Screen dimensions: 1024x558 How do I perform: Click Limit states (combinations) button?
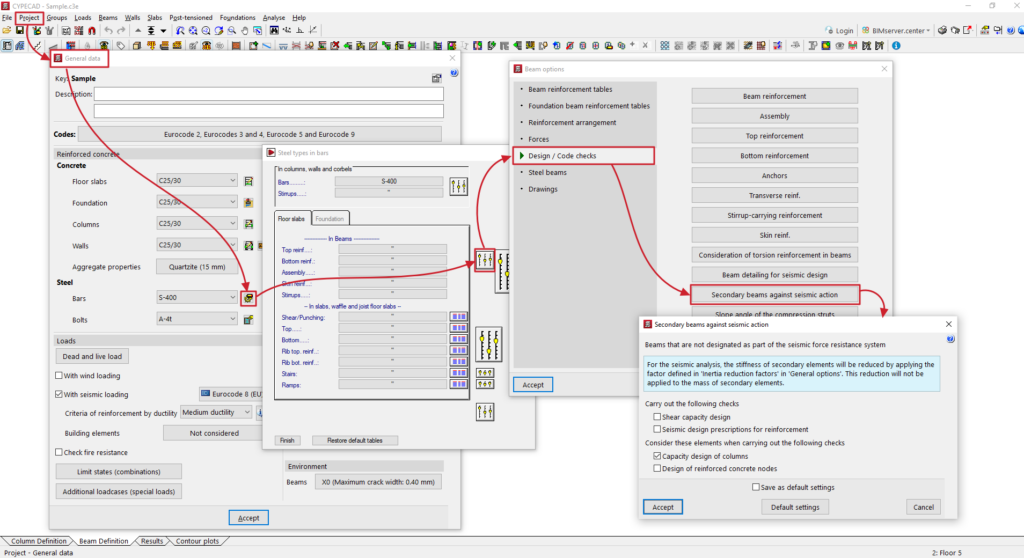pos(119,472)
